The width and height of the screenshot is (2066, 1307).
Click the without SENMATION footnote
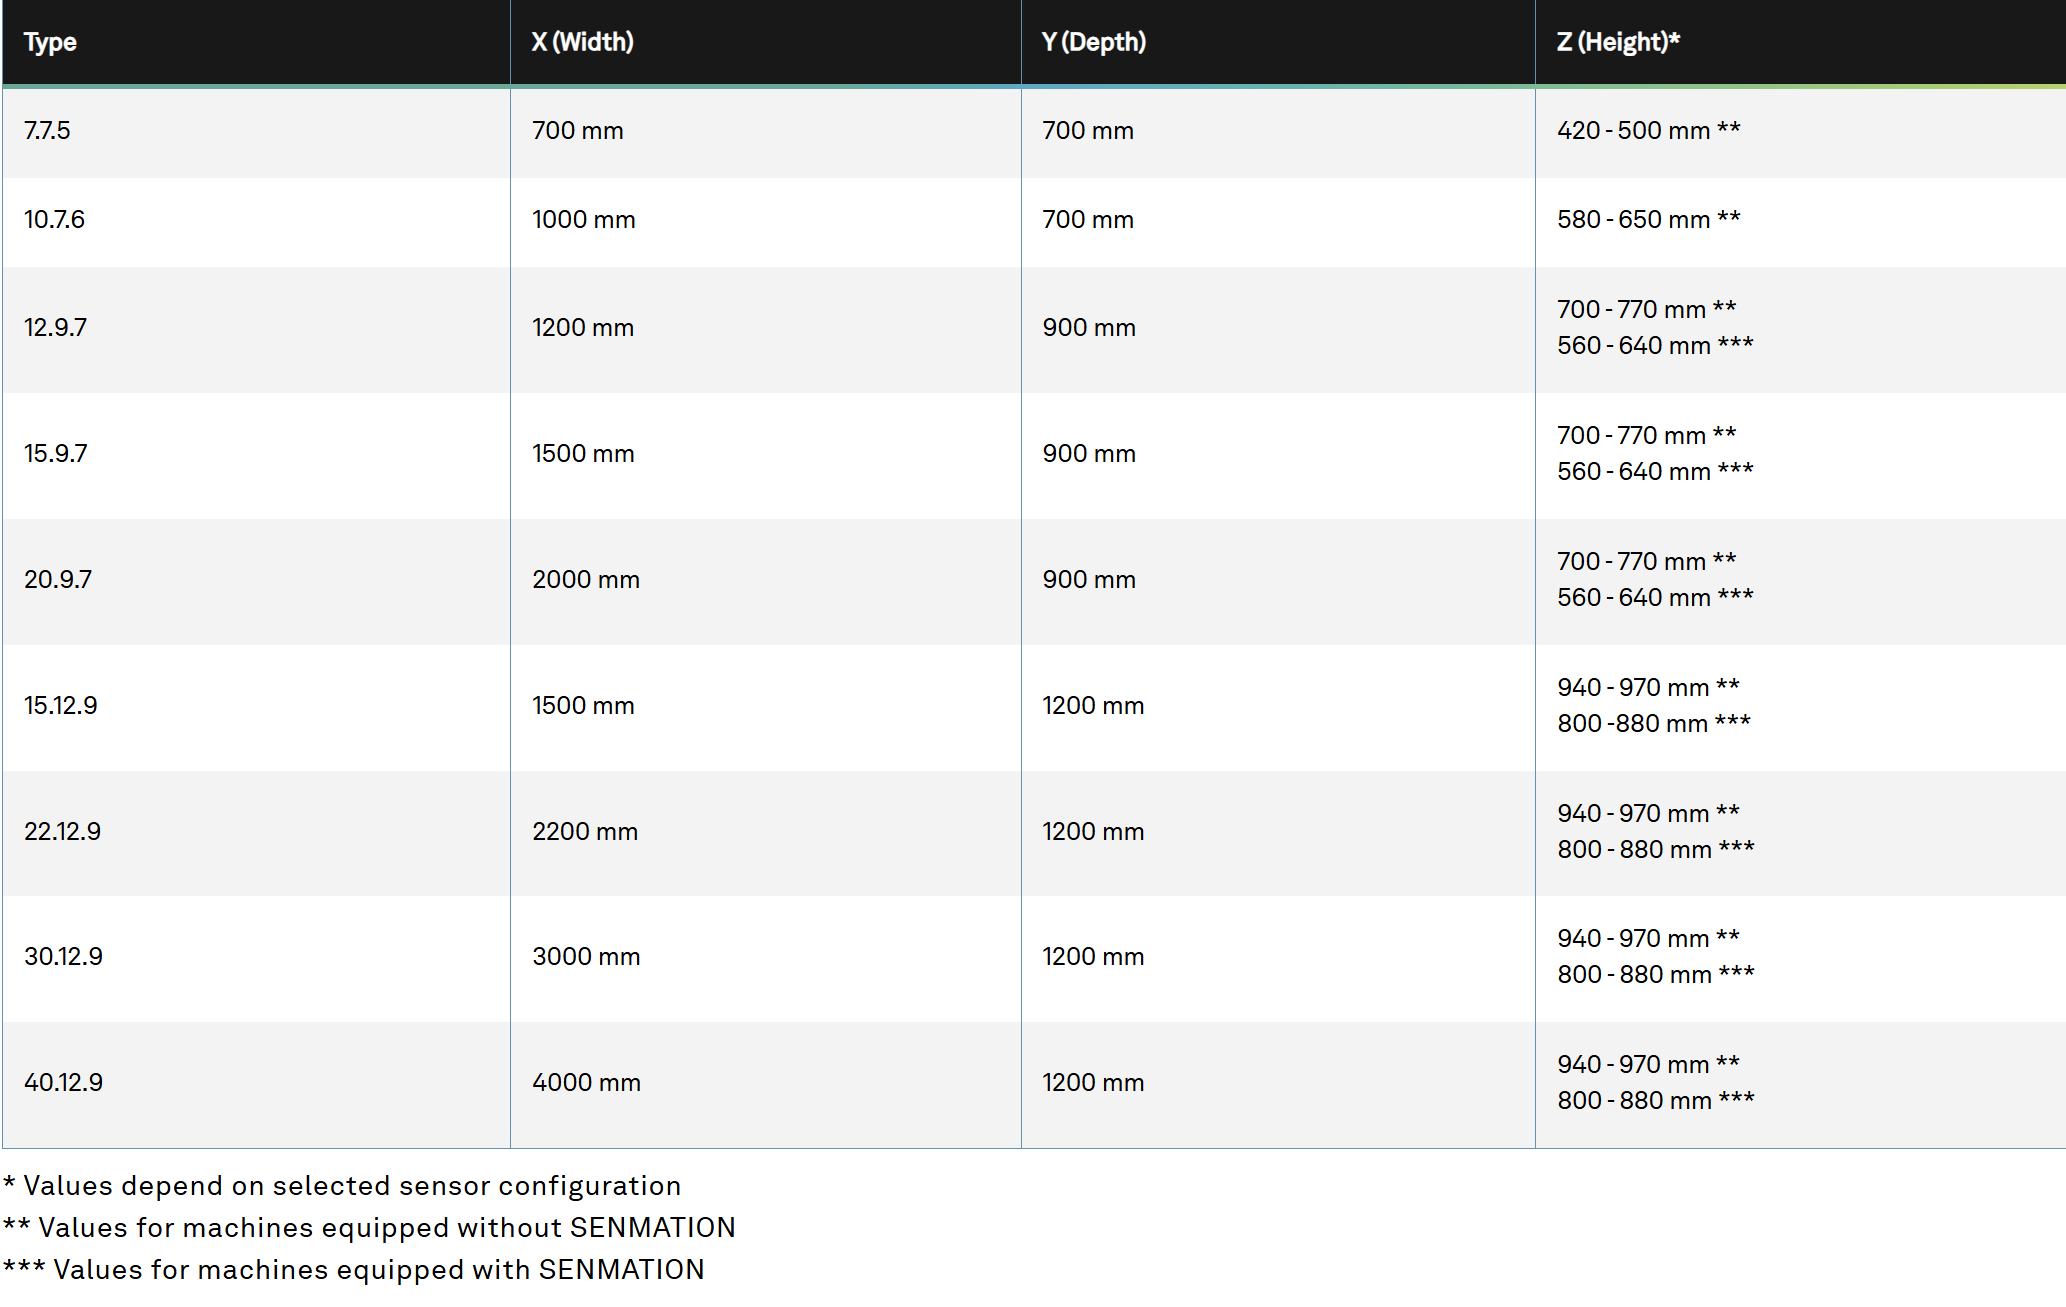coord(369,1228)
